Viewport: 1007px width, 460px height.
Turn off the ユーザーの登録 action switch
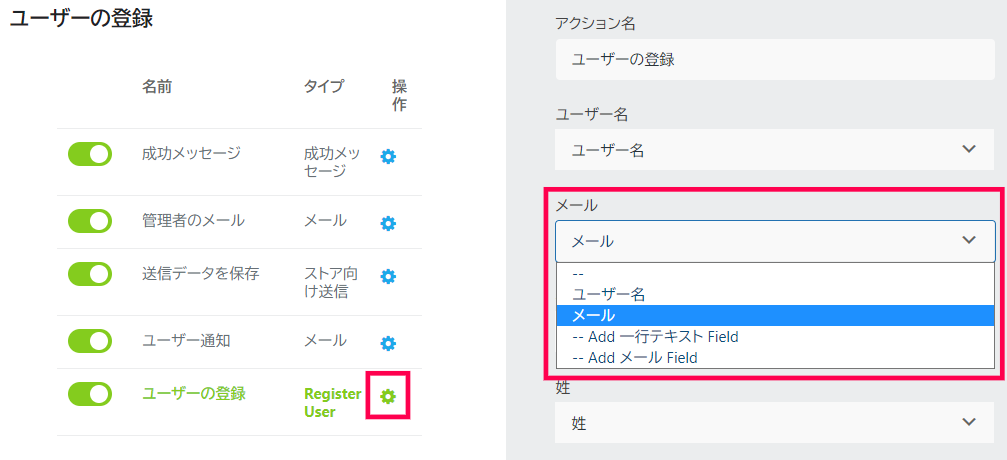click(x=90, y=394)
